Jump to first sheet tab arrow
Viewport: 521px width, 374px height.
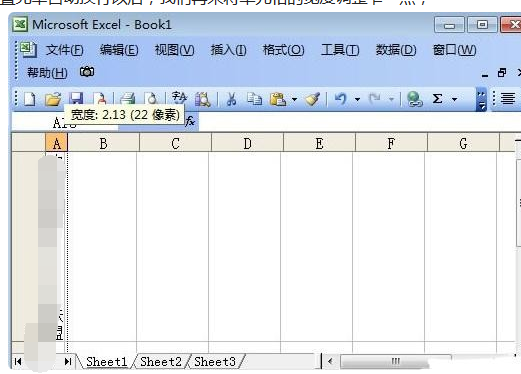(18, 361)
